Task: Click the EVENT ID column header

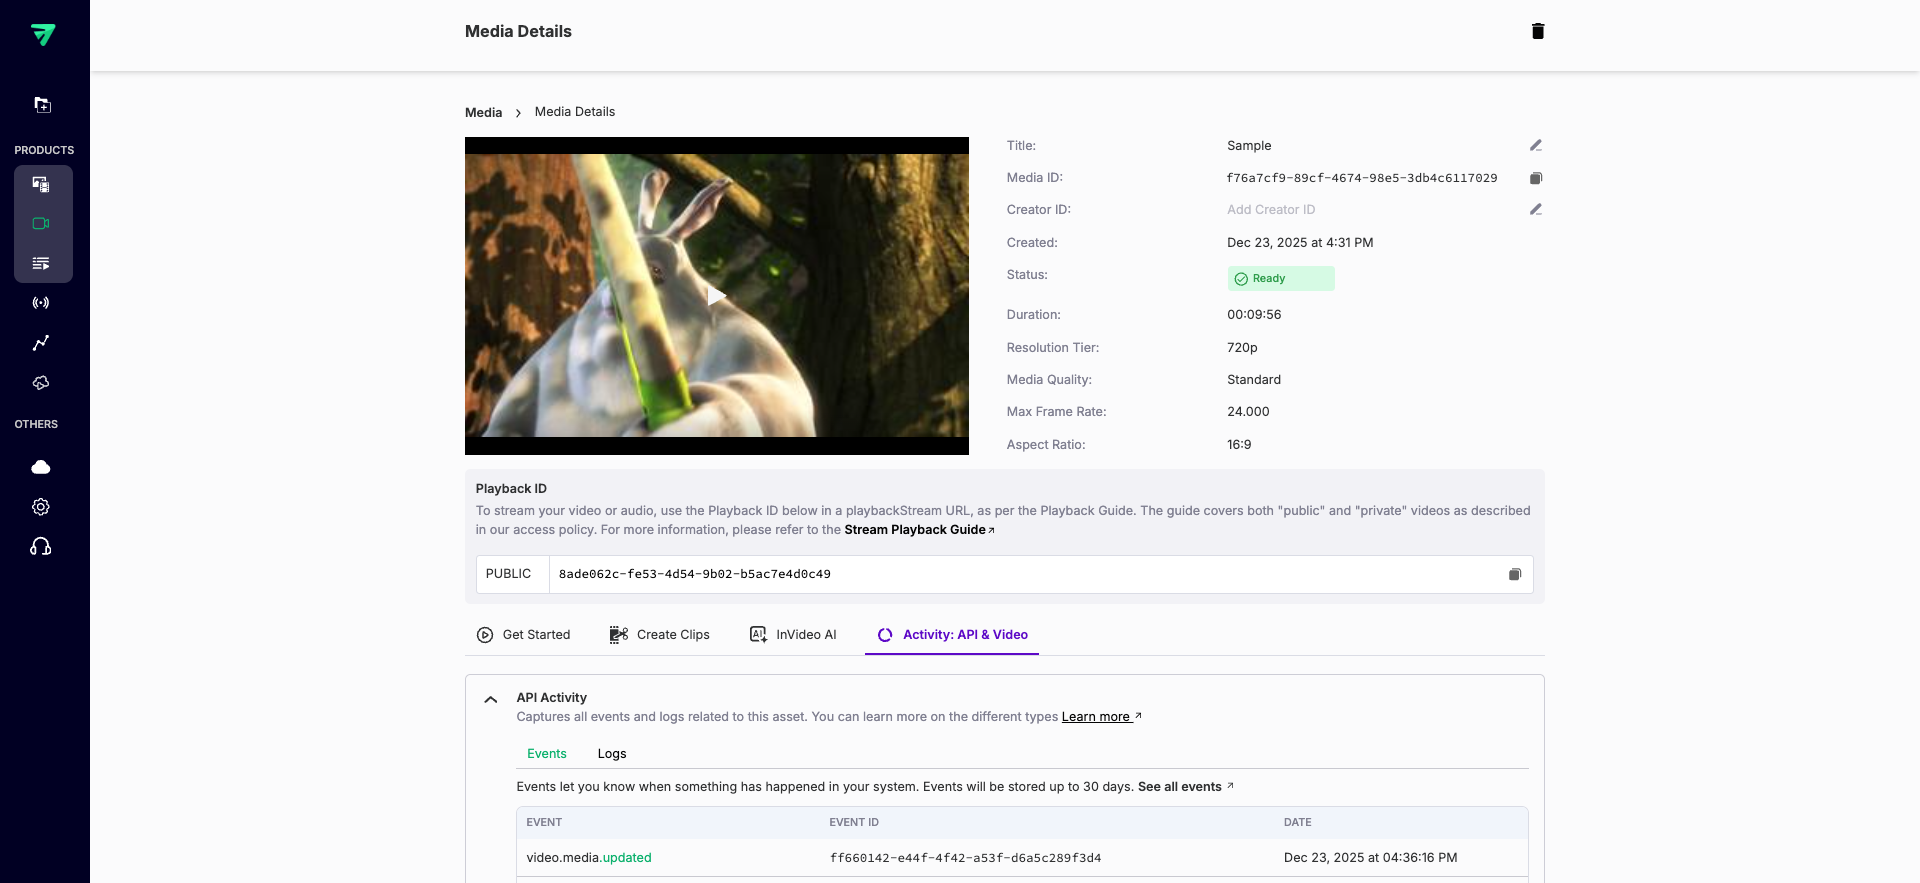Action: [854, 823]
